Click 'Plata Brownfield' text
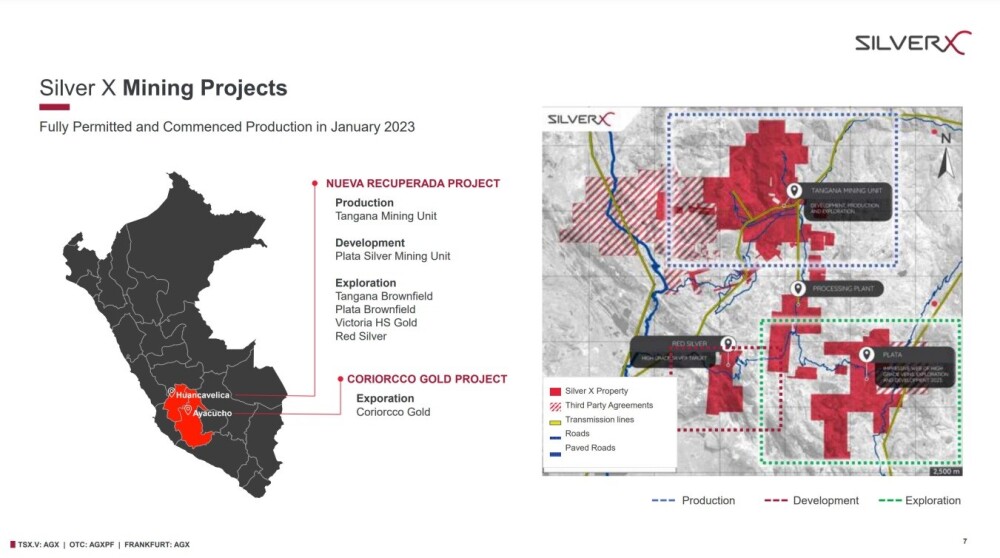Screen dimensions: 1000x558 375,310
